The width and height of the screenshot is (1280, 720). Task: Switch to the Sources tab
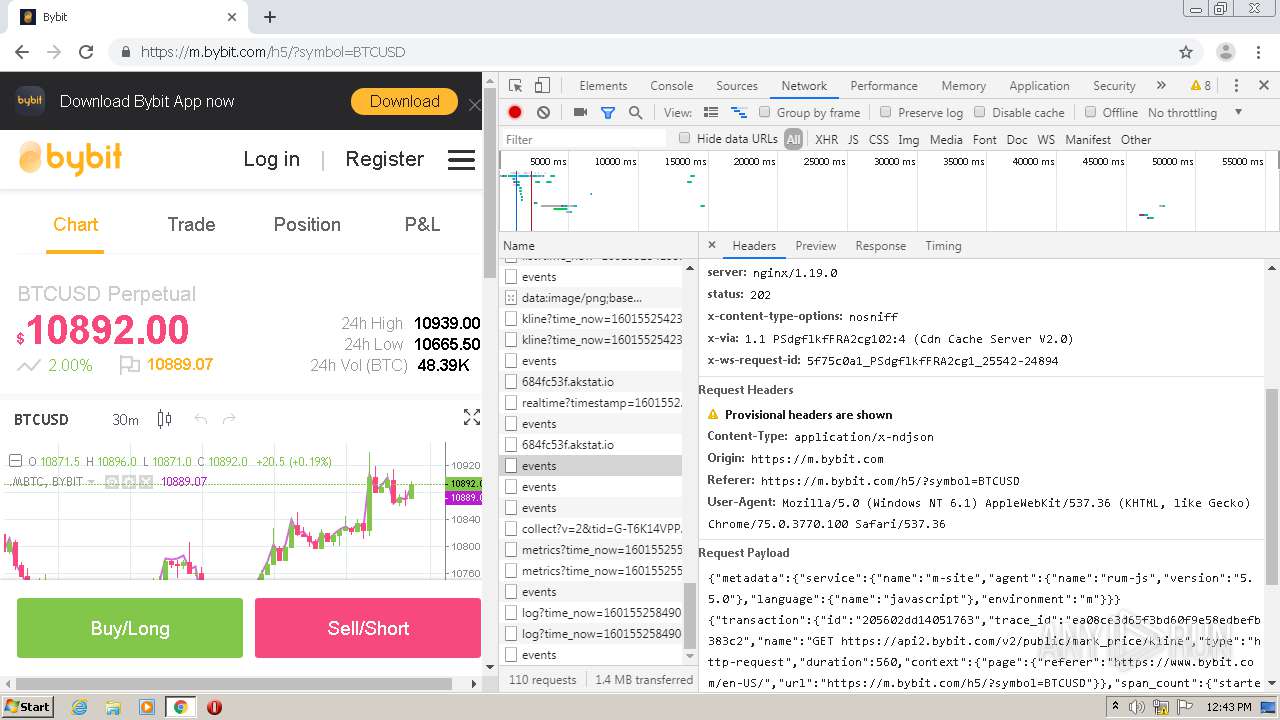[x=737, y=86]
